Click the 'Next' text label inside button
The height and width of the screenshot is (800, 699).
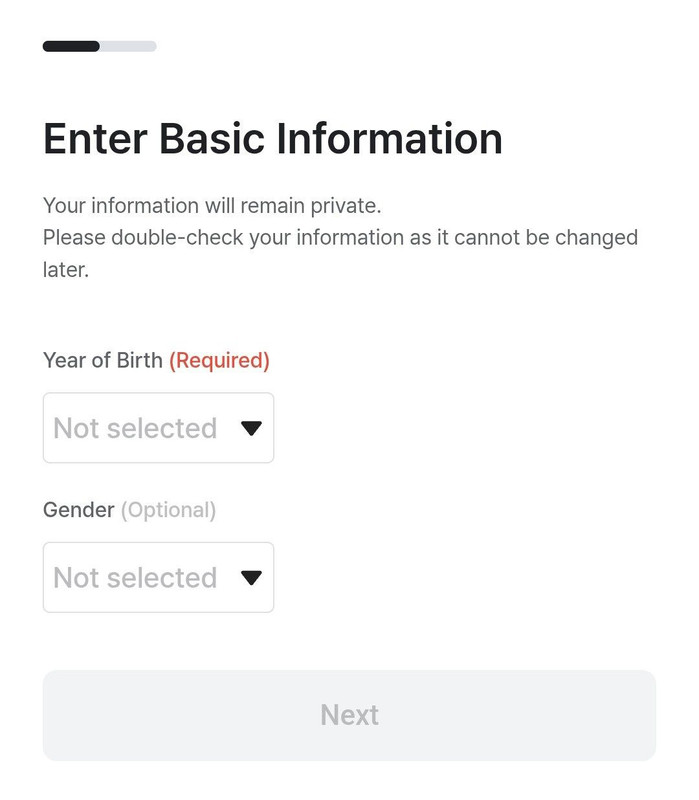click(349, 715)
